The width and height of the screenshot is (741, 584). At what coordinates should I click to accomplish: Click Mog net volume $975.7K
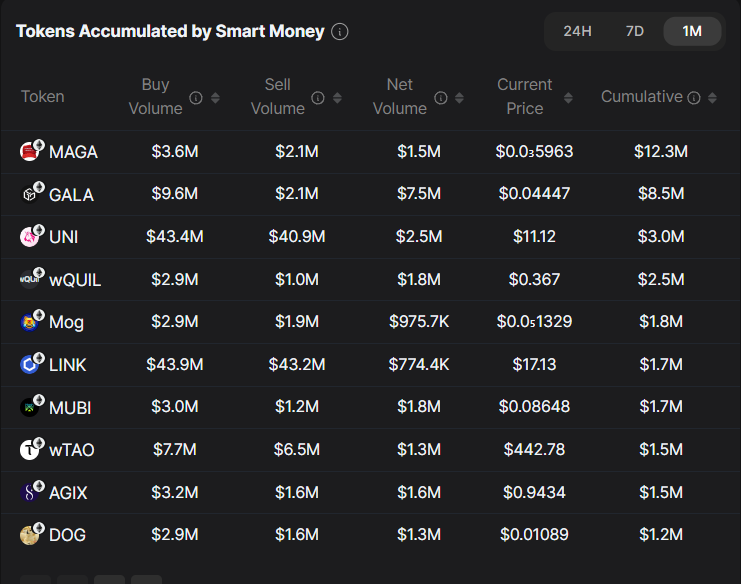tap(419, 321)
